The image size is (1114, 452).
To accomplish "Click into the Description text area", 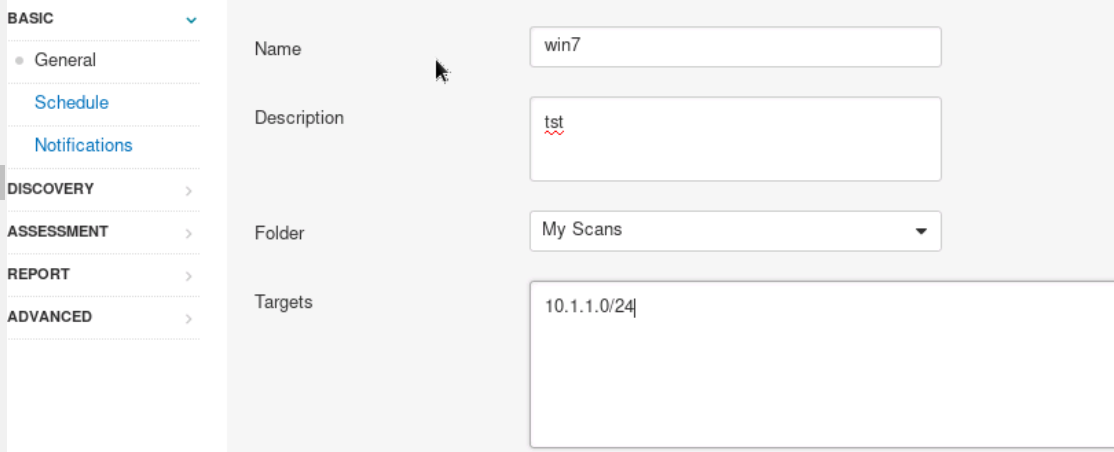I will (x=735, y=139).
